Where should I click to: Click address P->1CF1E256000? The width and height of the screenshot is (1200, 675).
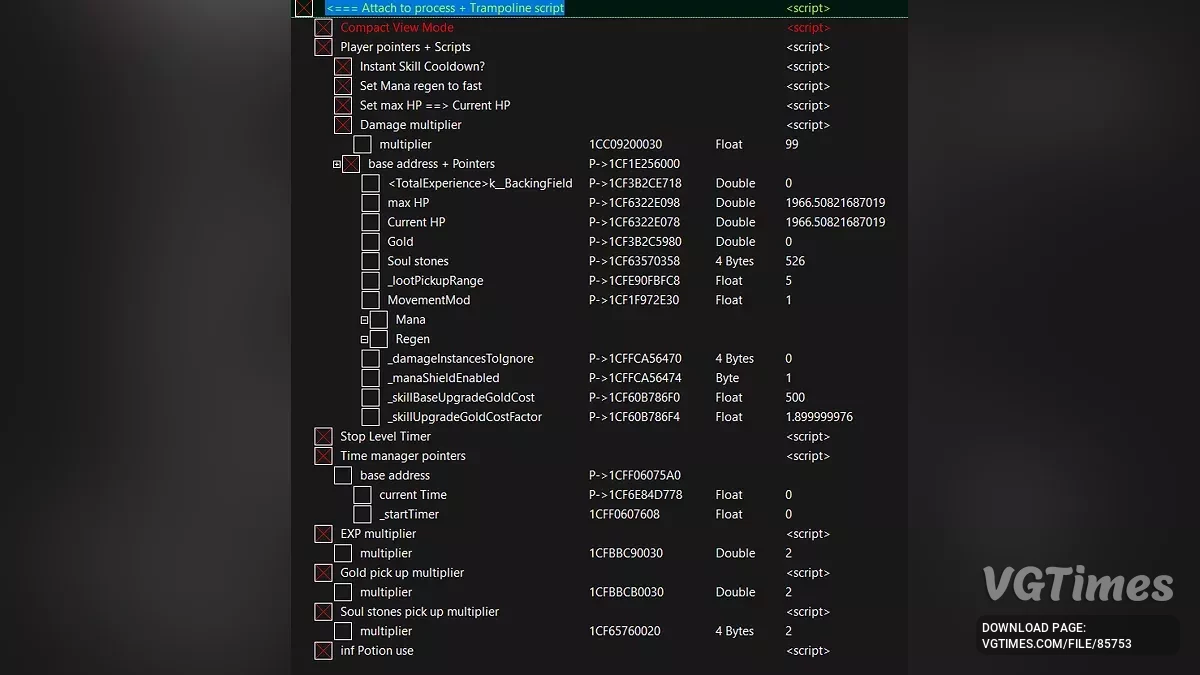click(634, 164)
